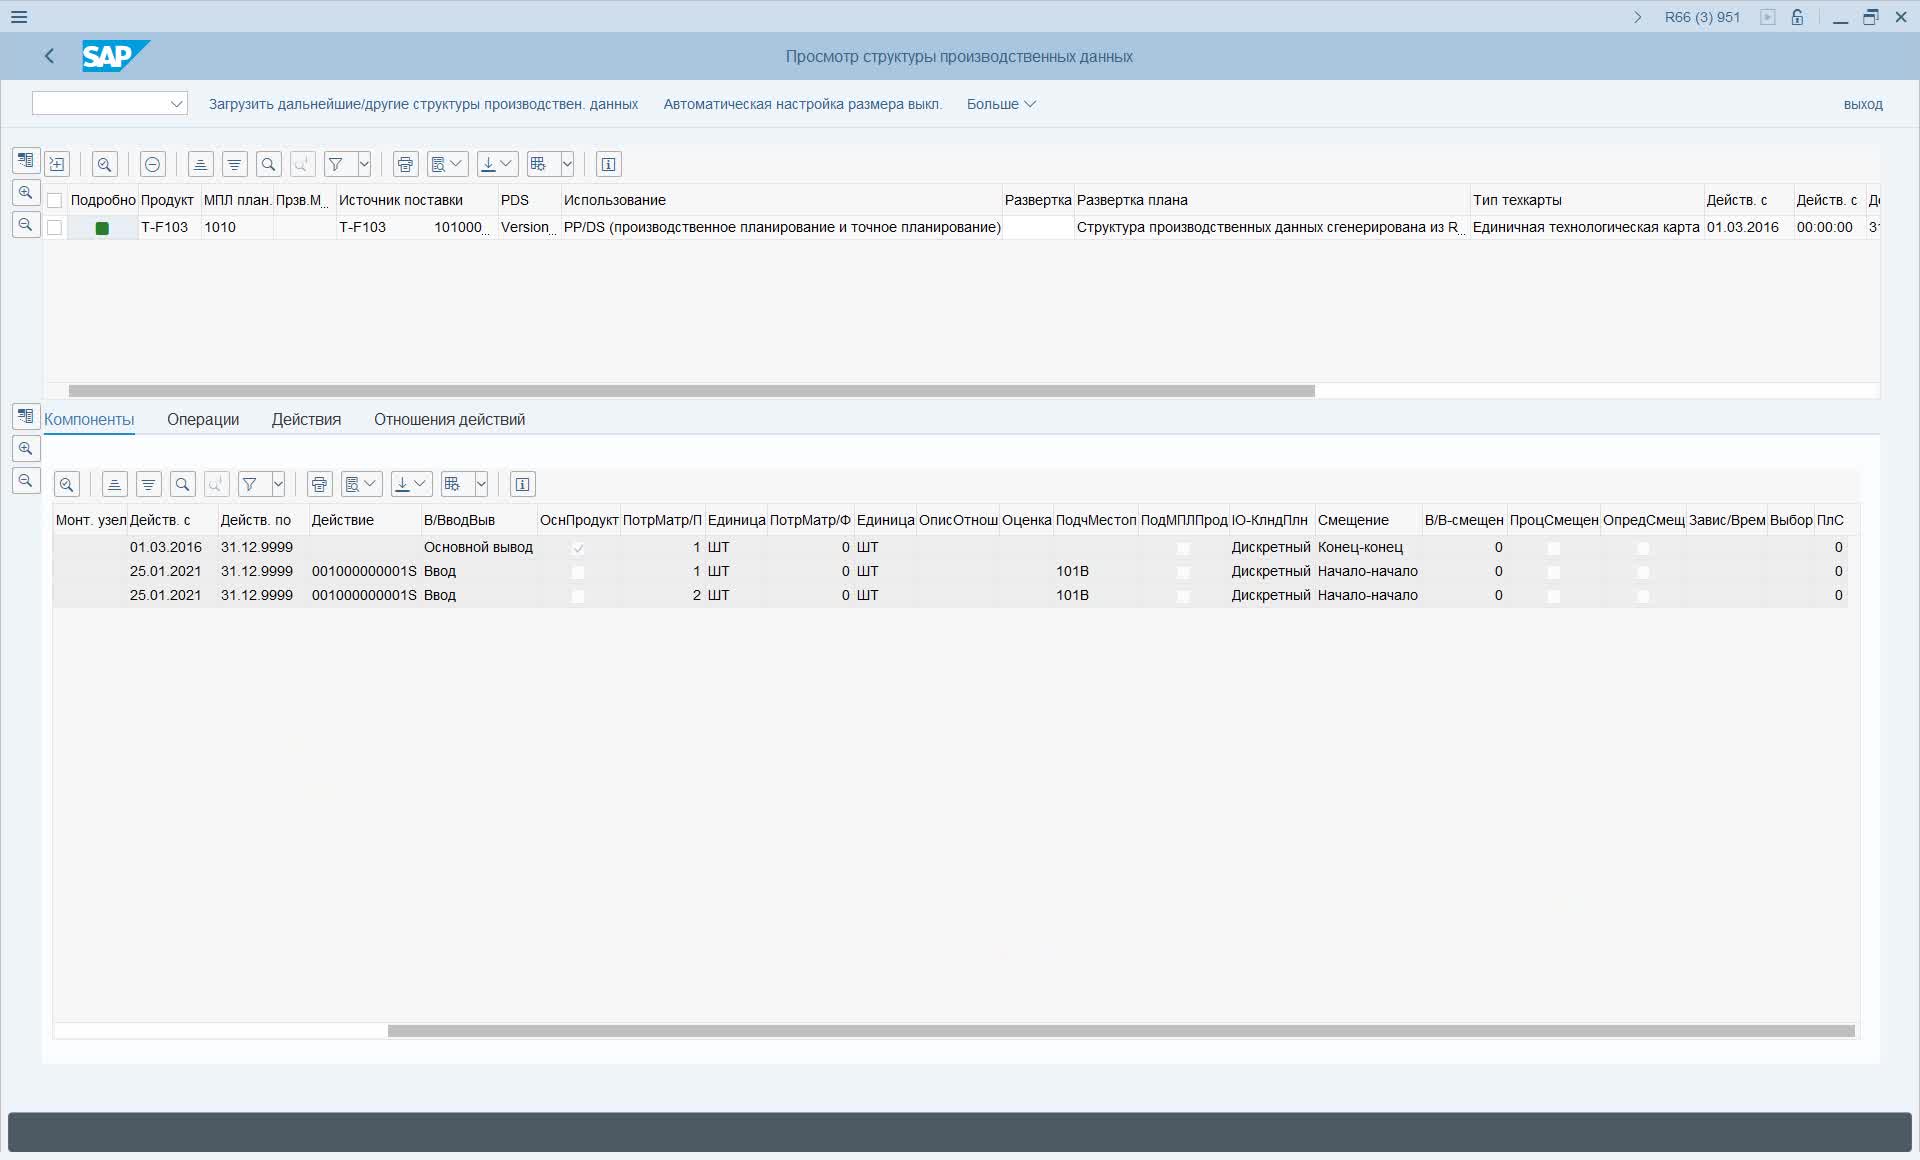Show details in the Компоненты table toolbar
Viewport: 1920px width, 1160px height.
[x=67, y=484]
